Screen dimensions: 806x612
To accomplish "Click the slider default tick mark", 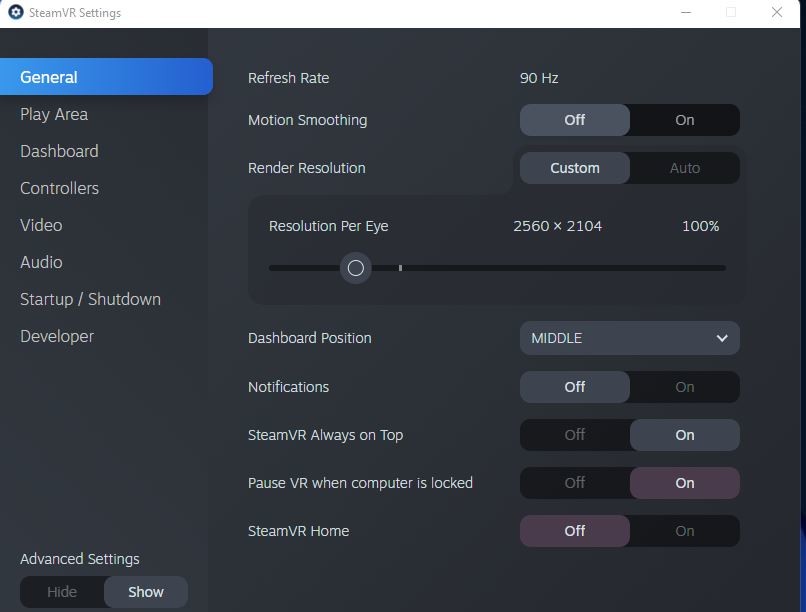I will [400, 268].
